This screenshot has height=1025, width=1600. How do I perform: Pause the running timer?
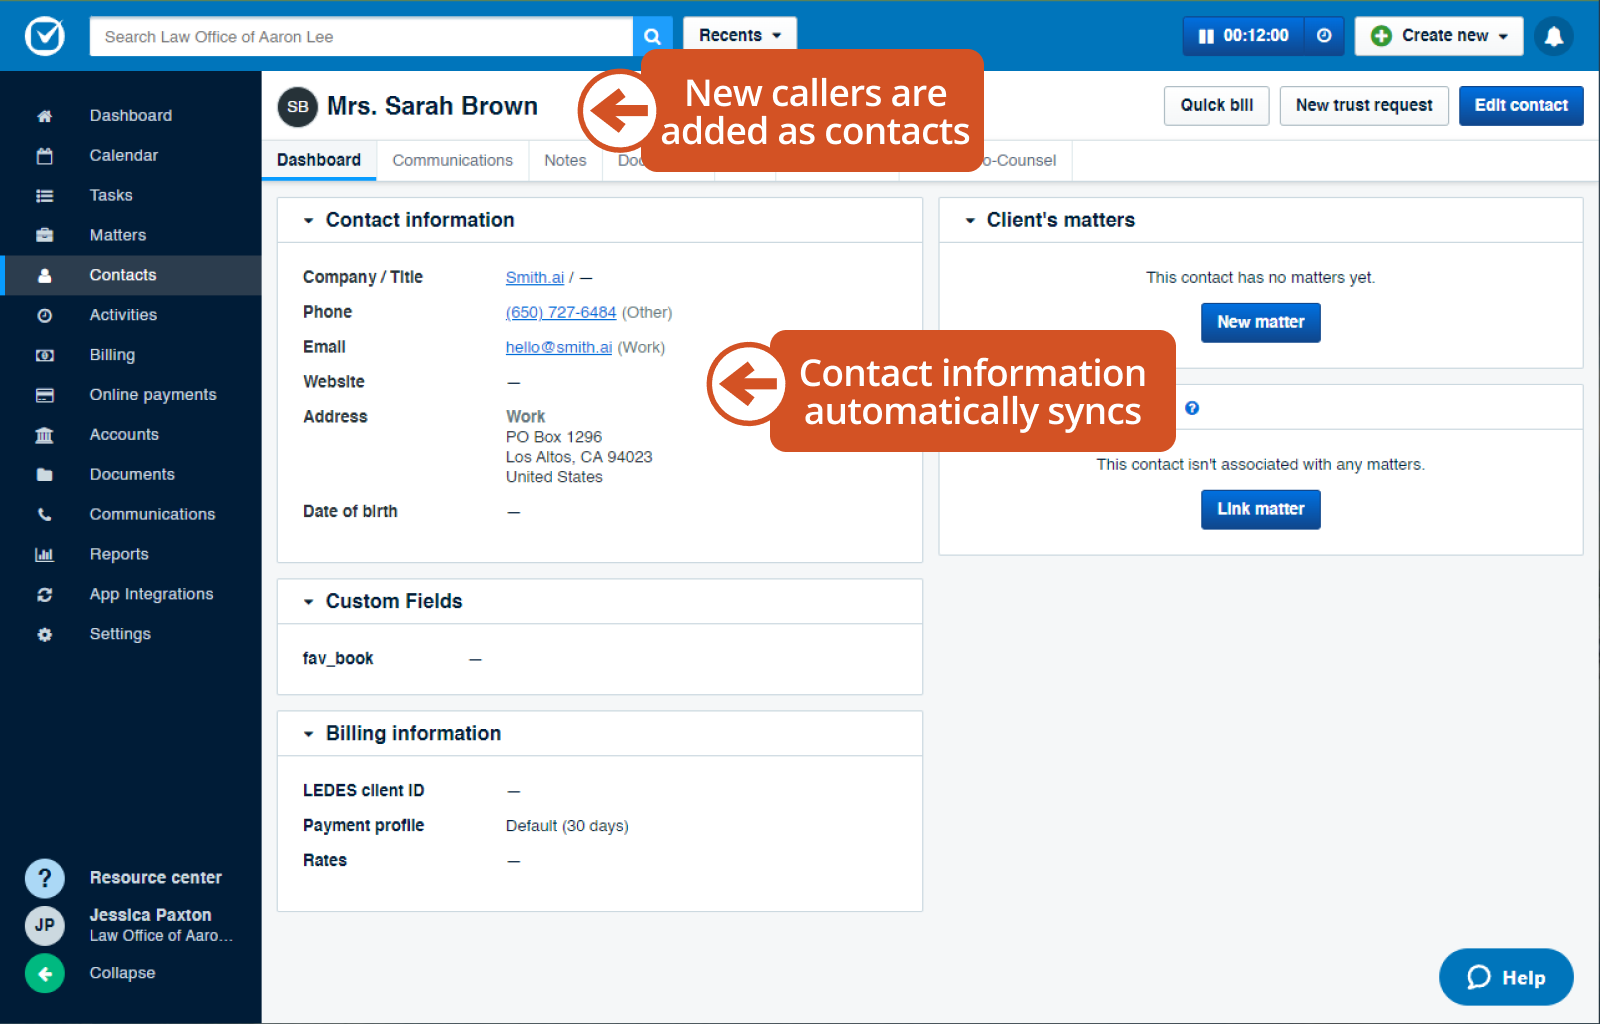(1204, 36)
